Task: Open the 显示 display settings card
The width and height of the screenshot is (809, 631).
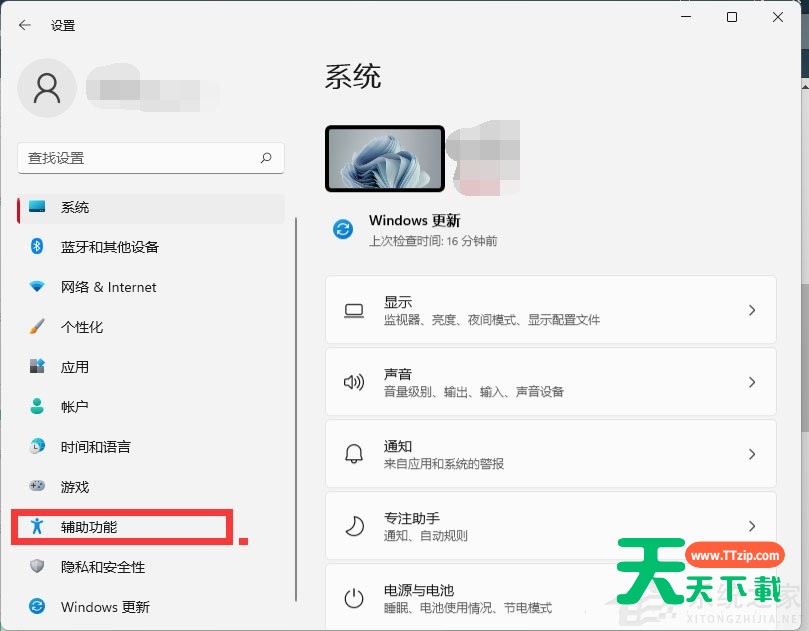Action: (551, 310)
